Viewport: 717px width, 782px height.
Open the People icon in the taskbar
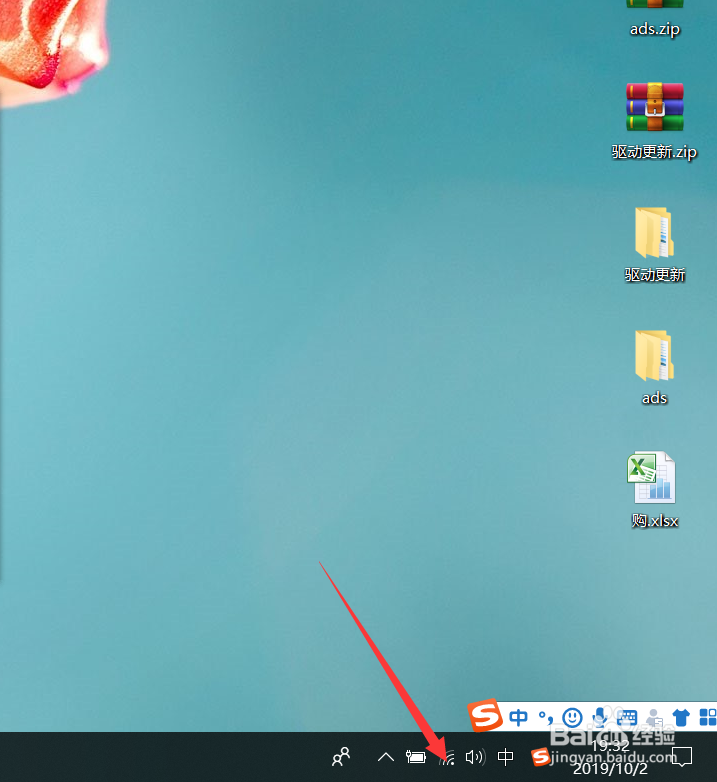click(341, 757)
